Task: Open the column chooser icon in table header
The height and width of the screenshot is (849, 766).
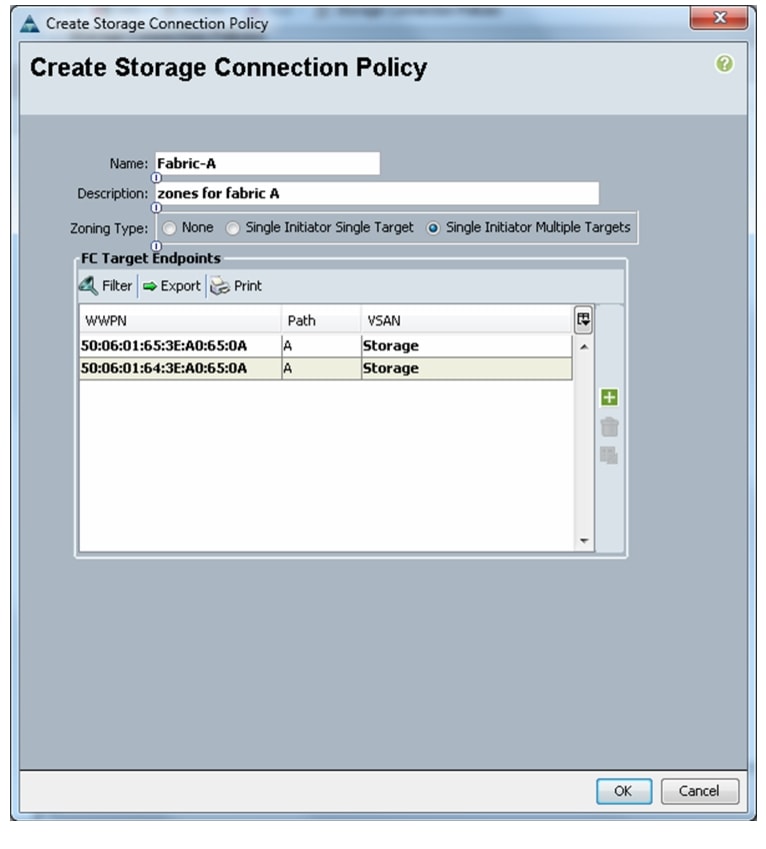Action: (x=583, y=320)
